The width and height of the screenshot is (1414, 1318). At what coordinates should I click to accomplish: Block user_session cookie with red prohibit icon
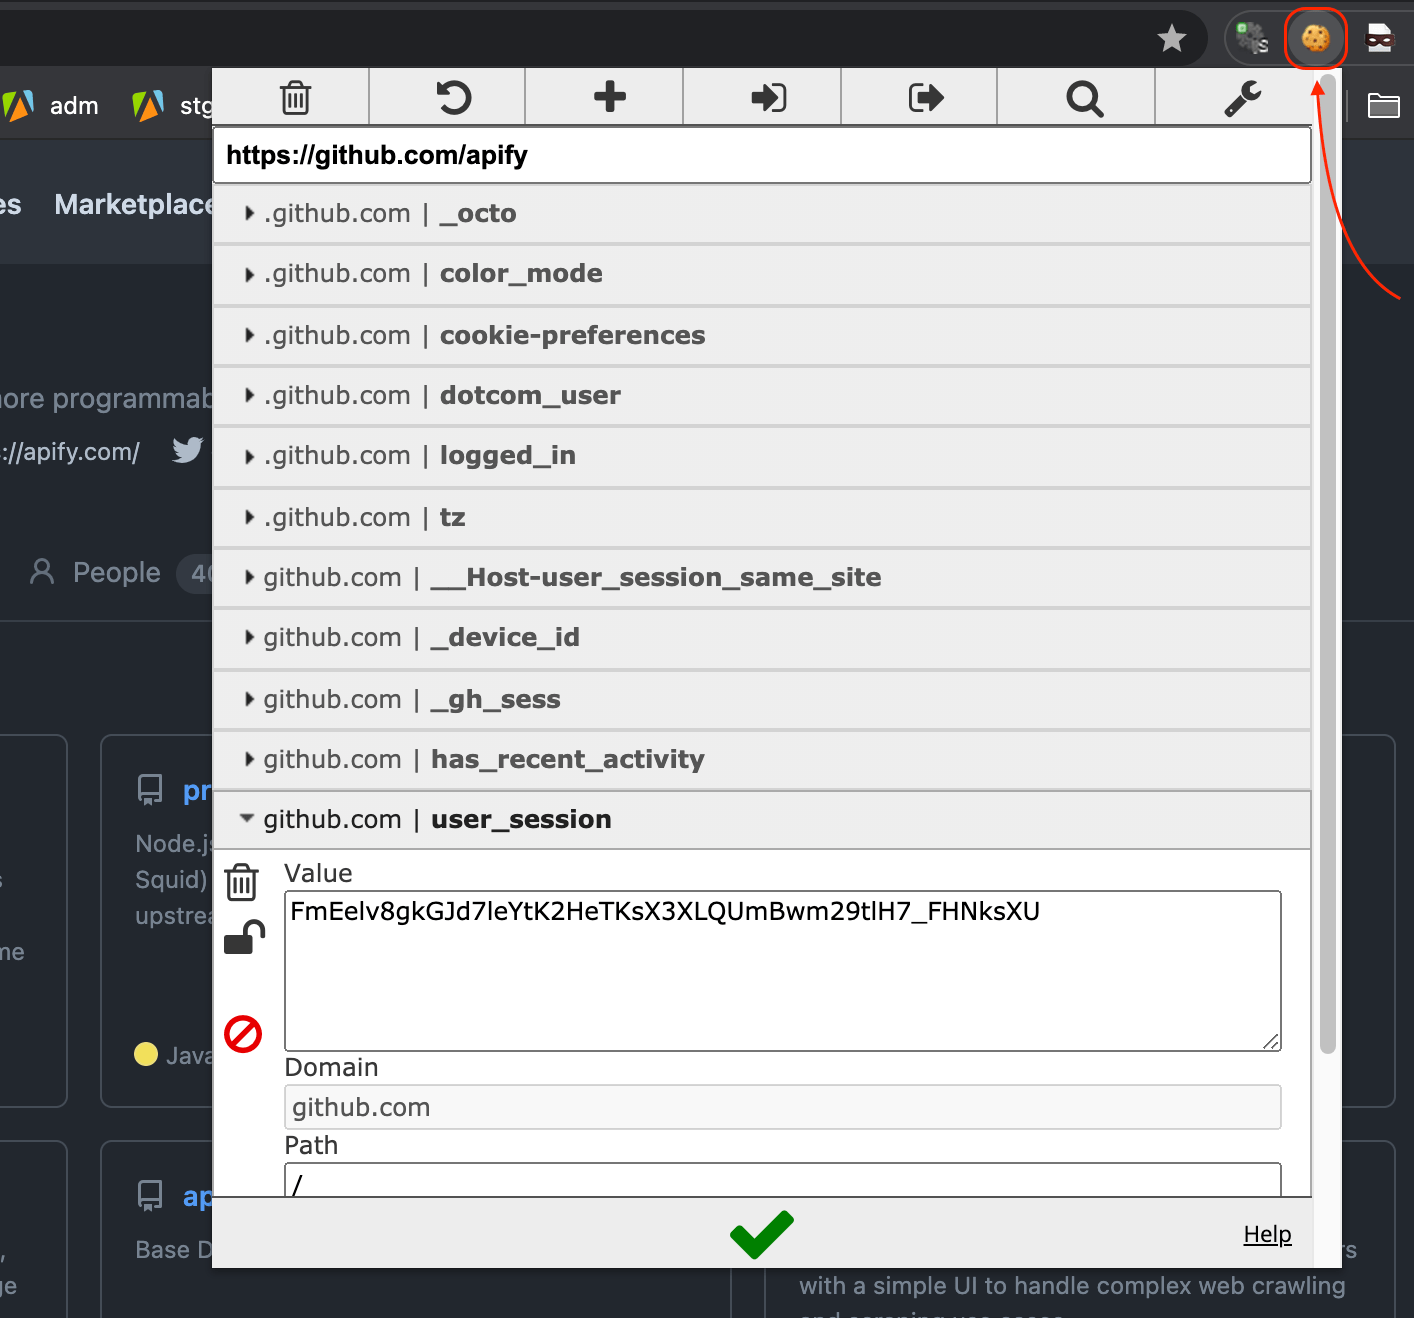243,1034
